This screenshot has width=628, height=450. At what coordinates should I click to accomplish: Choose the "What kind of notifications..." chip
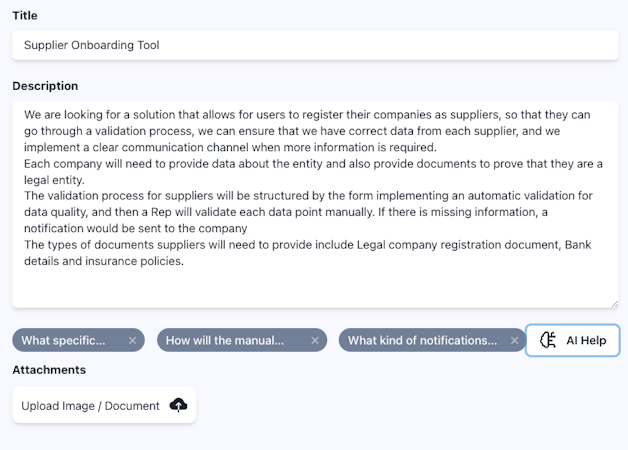tap(422, 341)
